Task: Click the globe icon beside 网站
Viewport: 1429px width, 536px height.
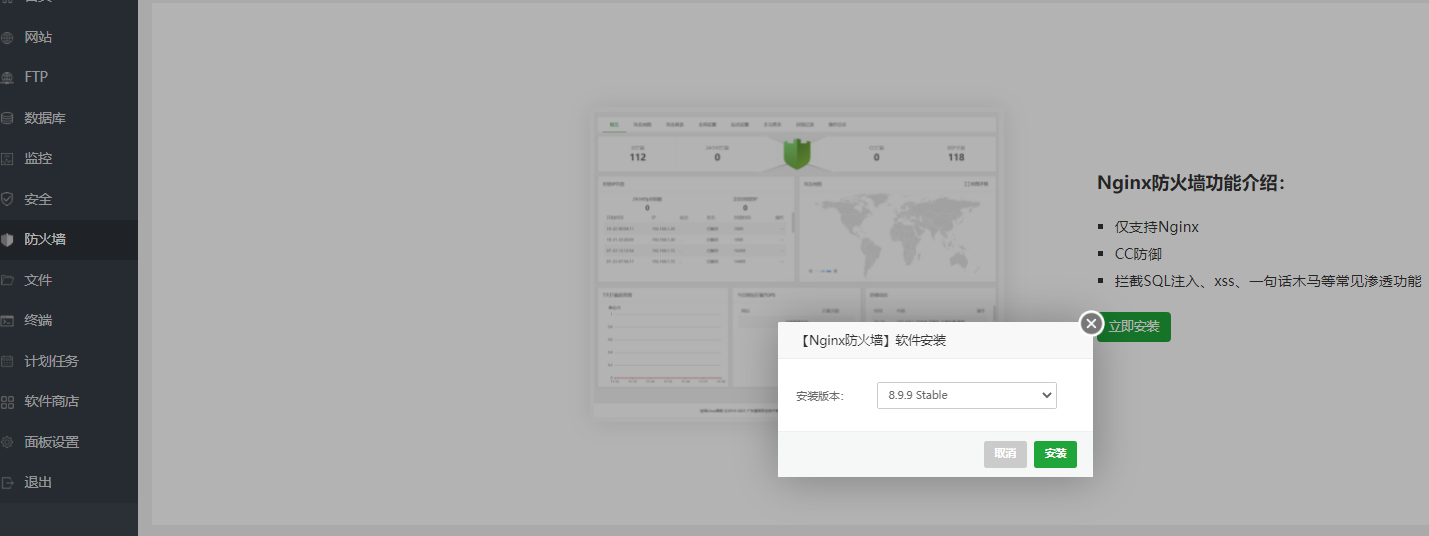Action: point(7,37)
